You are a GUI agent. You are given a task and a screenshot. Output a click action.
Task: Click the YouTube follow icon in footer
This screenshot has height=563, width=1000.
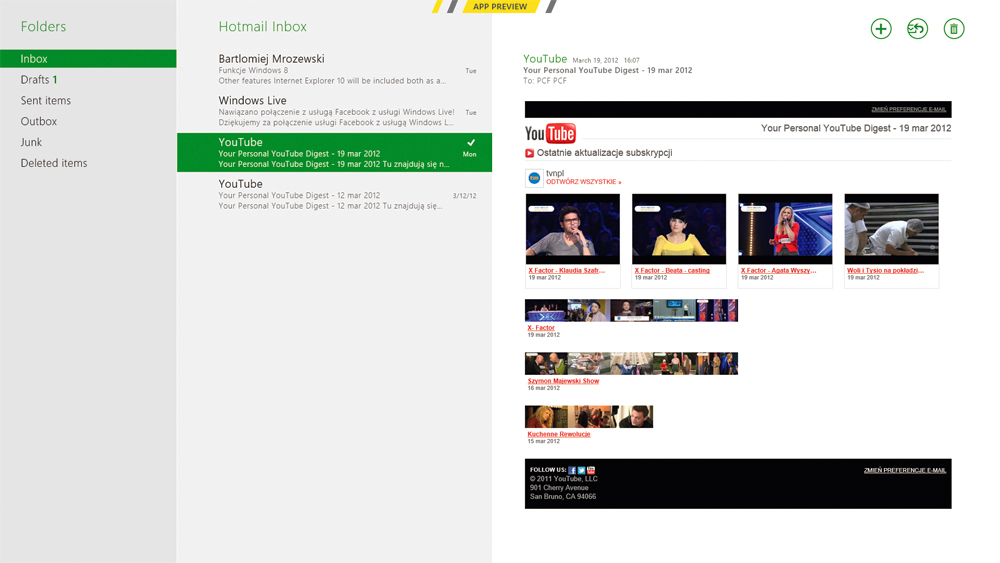[x=591, y=470]
